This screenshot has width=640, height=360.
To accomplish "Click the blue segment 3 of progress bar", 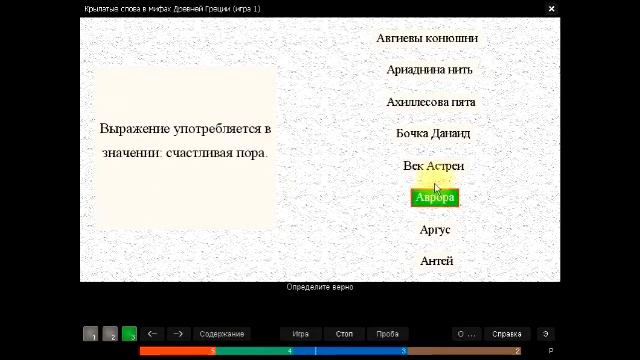I will pos(350,351).
